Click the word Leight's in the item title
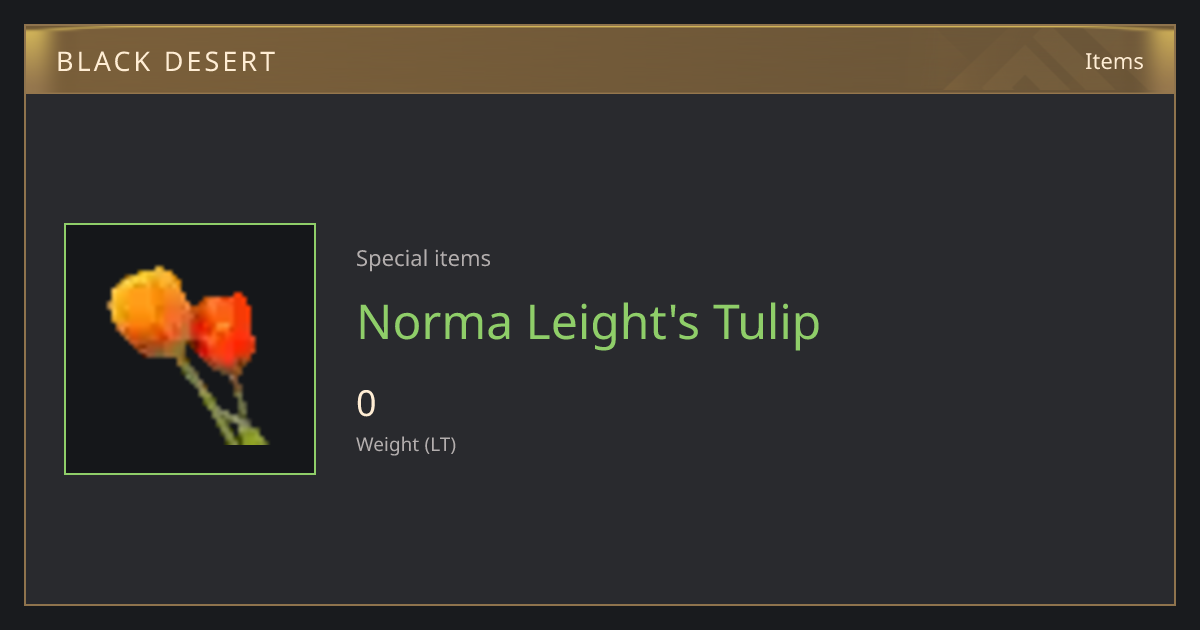The height and width of the screenshot is (630, 1200). pos(612,322)
